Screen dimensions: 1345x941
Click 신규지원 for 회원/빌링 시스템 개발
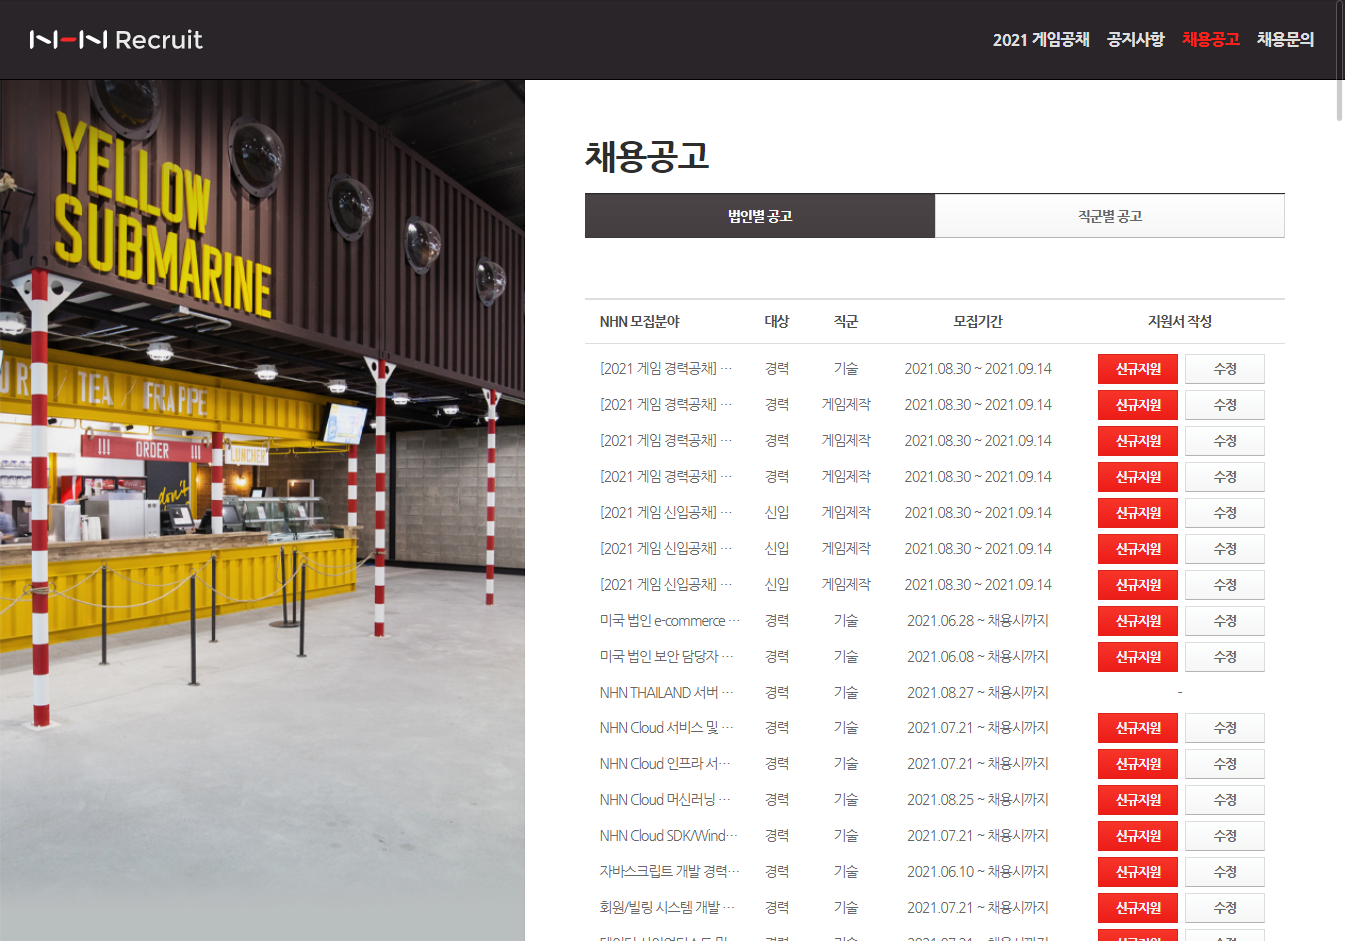pyautogui.click(x=1138, y=908)
